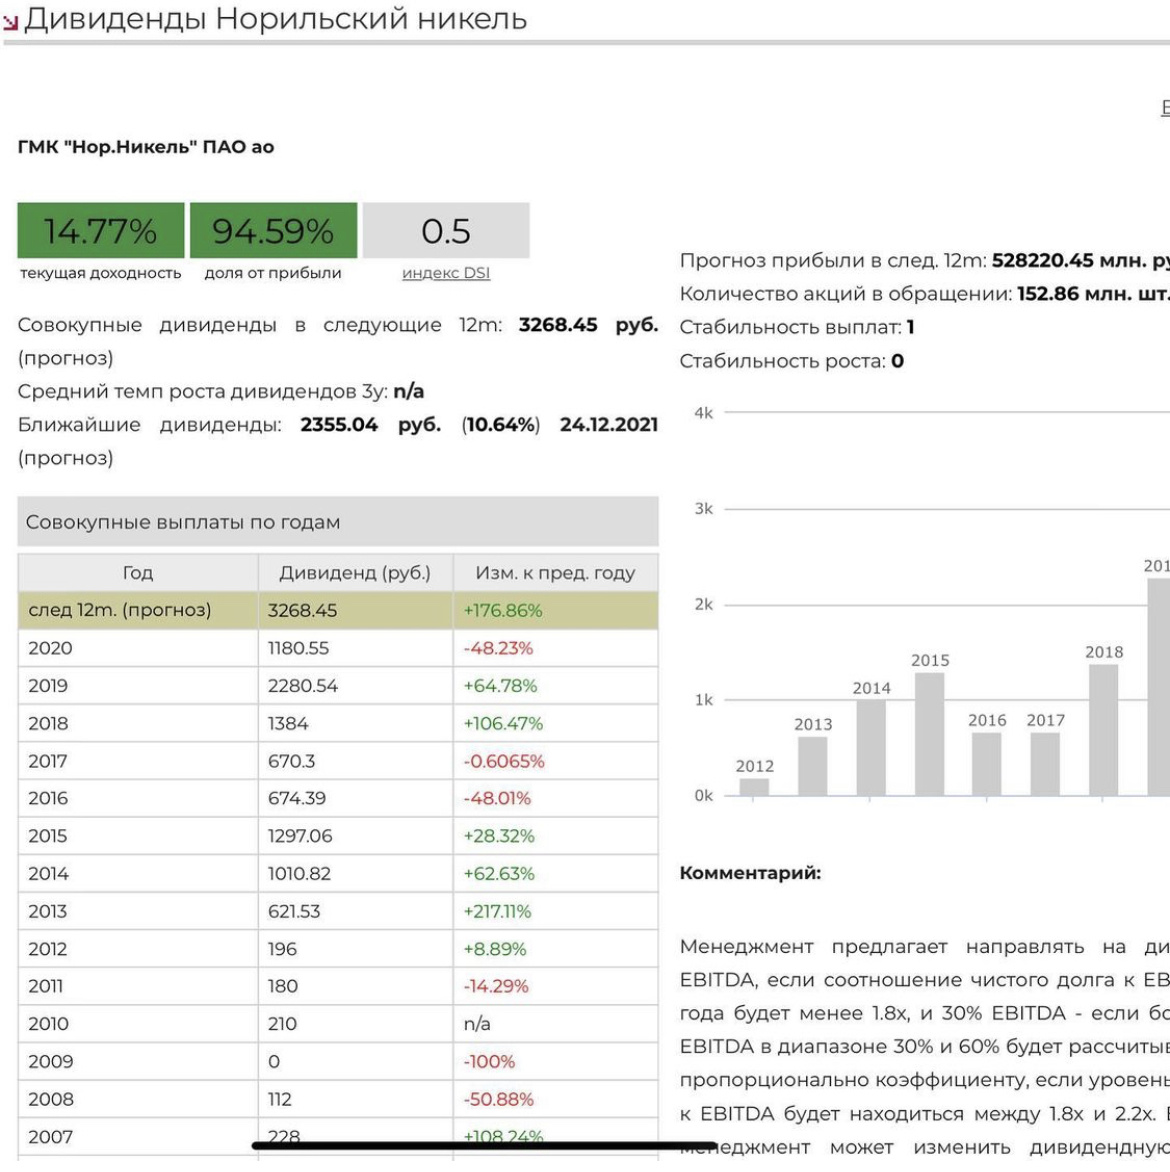1170x1172 pixels.
Task: Click the 2355.04 руб. nearest dividend value
Action: point(371,425)
